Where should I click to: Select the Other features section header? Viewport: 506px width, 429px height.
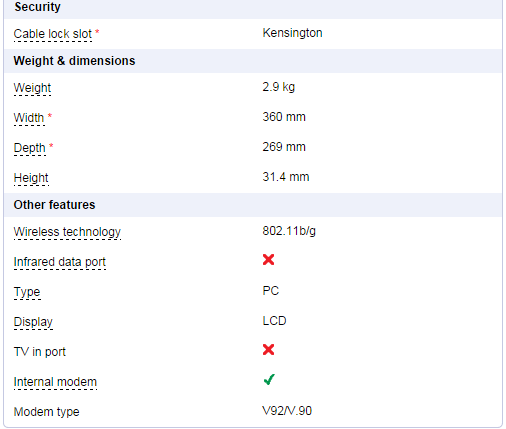253,205
